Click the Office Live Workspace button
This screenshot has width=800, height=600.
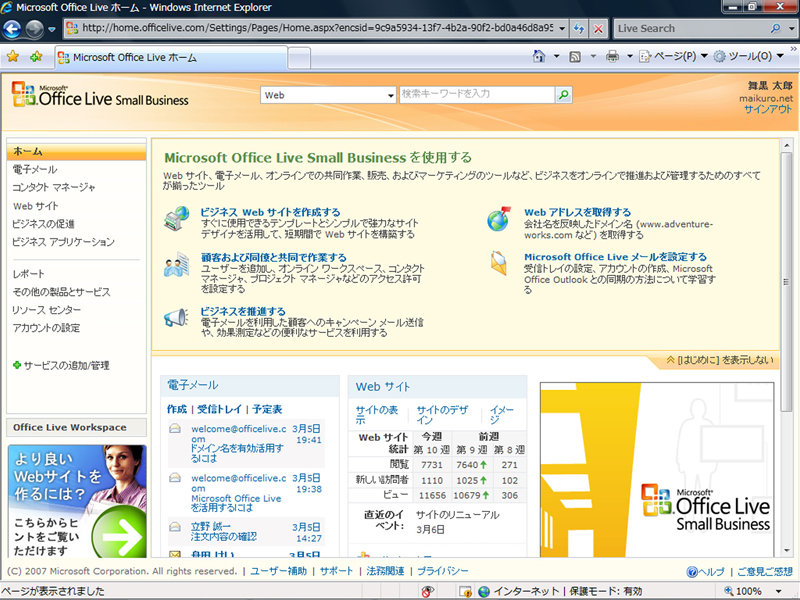[77, 428]
